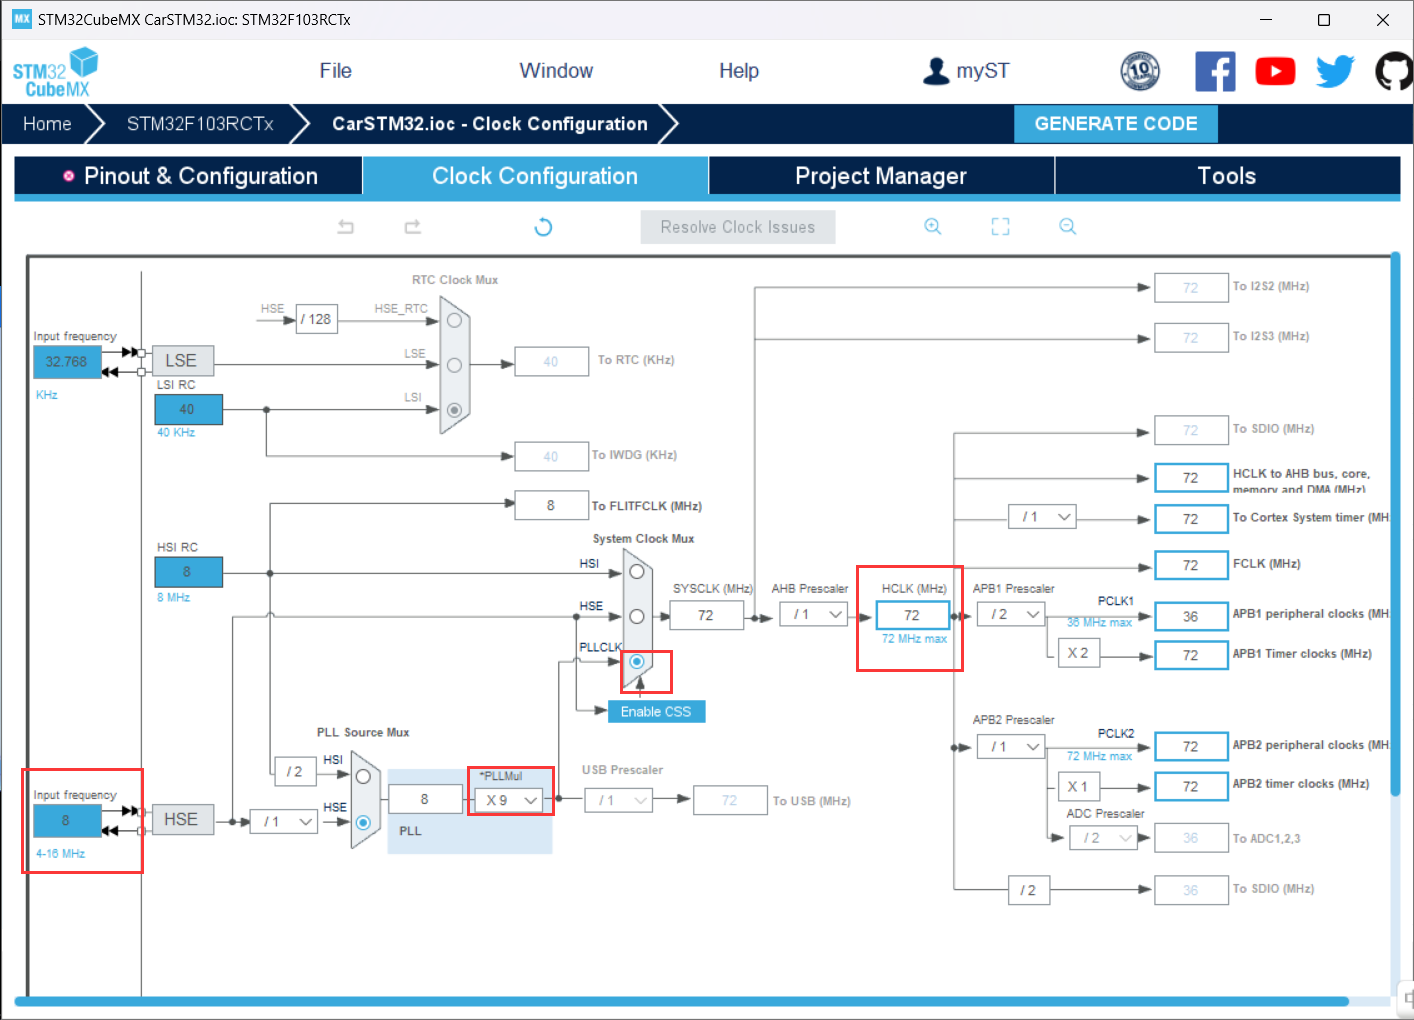The image size is (1414, 1020).
Task: Click CarSTM32.ioc Clock Configuration breadcrumb
Action: pyautogui.click(x=490, y=124)
